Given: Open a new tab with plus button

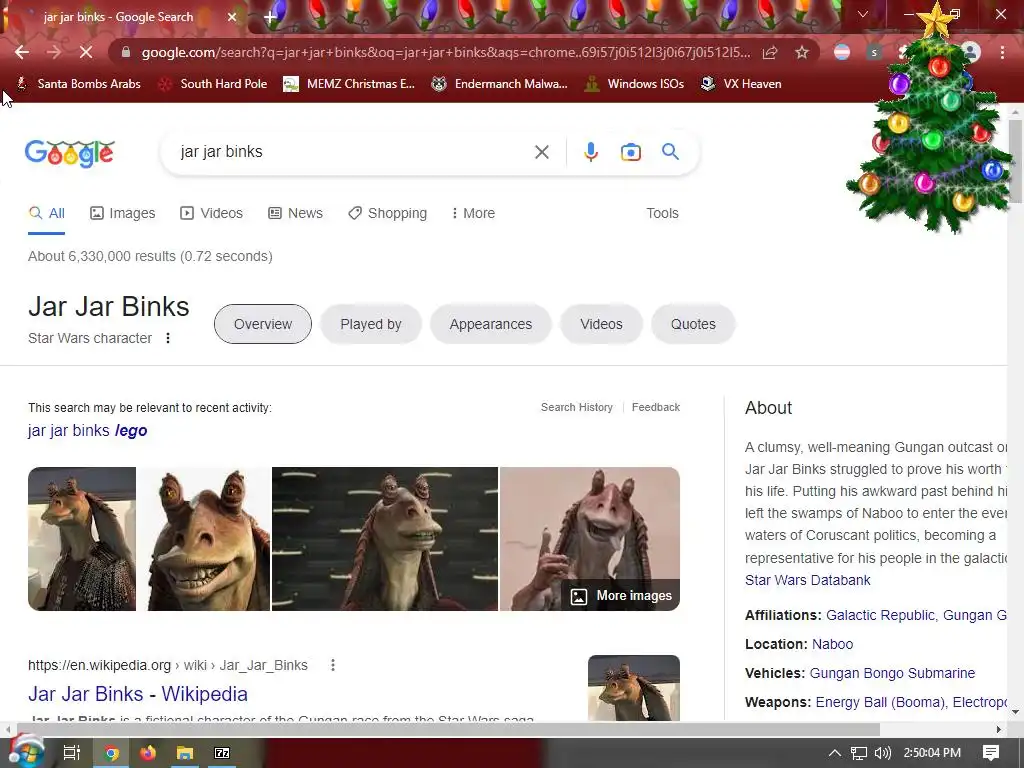Looking at the screenshot, I should (270, 18).
